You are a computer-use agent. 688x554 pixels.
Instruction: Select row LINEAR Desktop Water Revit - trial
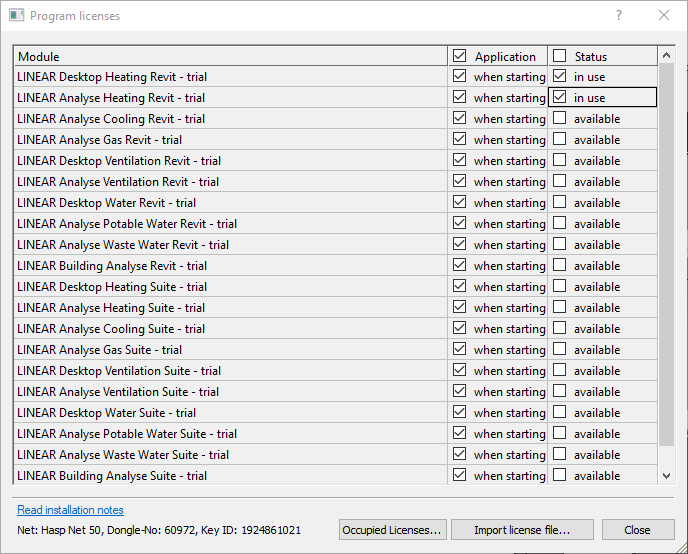pyautogui.click(x=336, y=203)
